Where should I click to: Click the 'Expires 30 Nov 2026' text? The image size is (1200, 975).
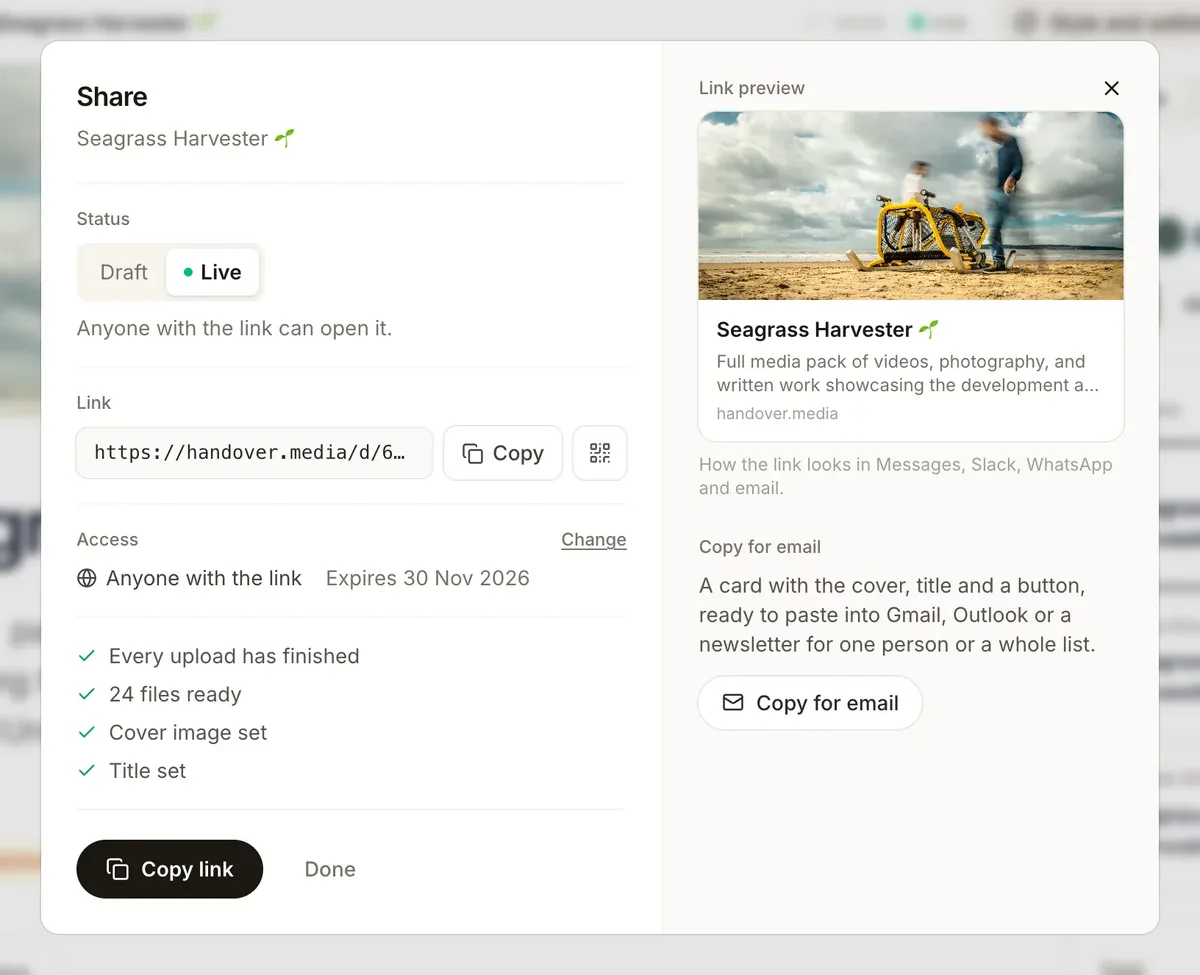point(428,578)
